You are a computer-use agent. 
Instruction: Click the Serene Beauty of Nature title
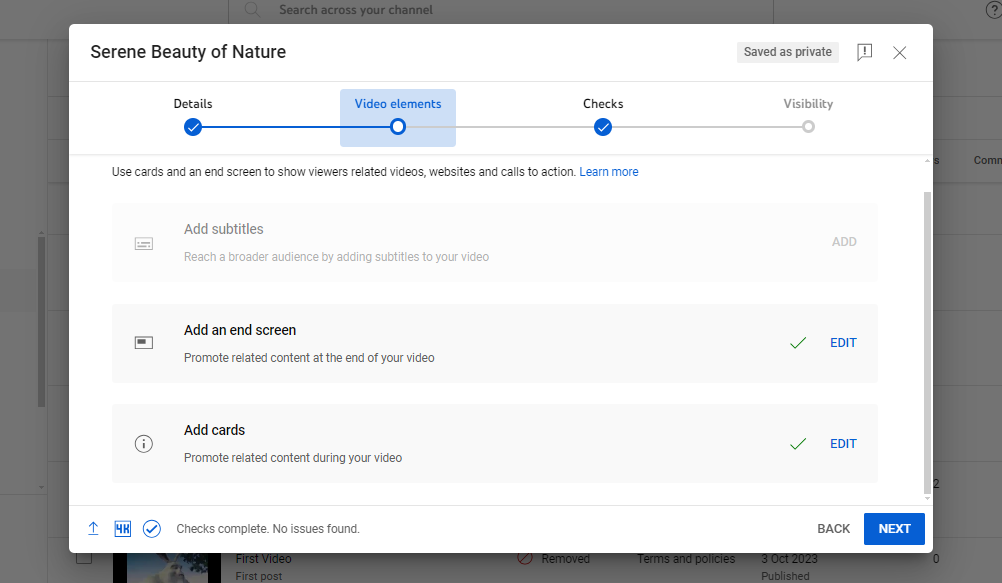click(x=188, y=52)
